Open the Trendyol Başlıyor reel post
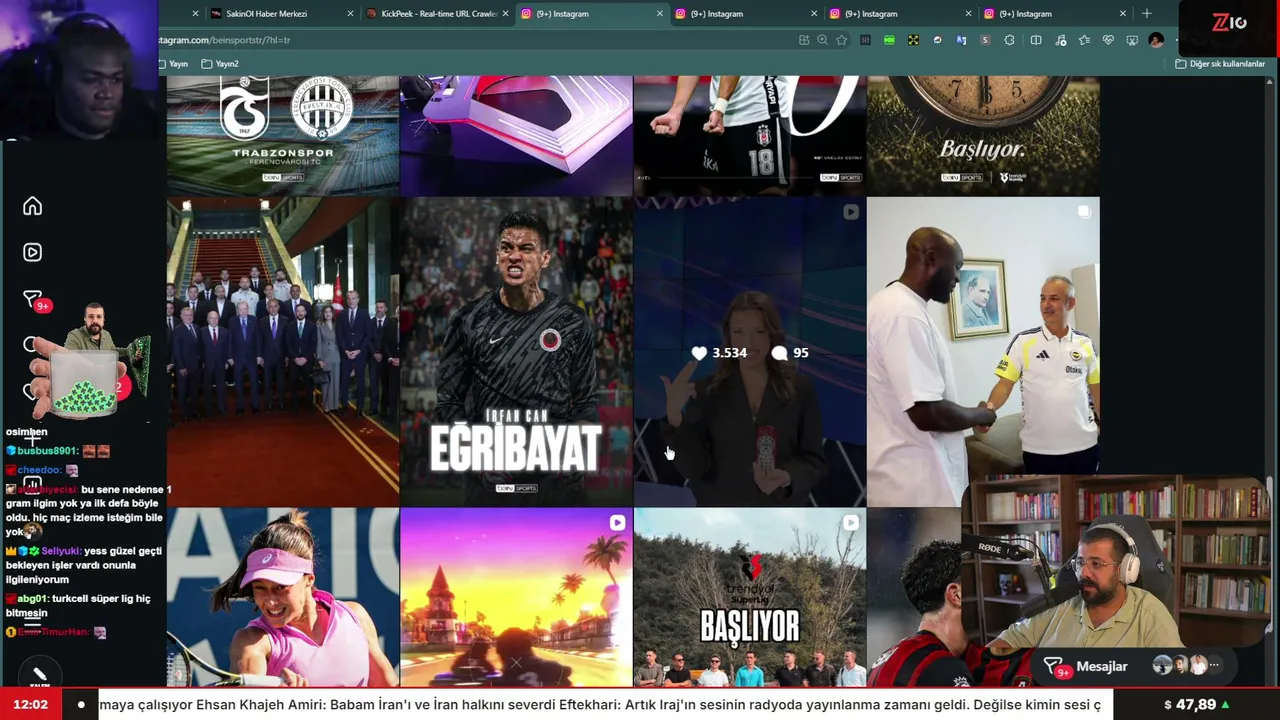Screen dimensions: 1280x720 750,598
